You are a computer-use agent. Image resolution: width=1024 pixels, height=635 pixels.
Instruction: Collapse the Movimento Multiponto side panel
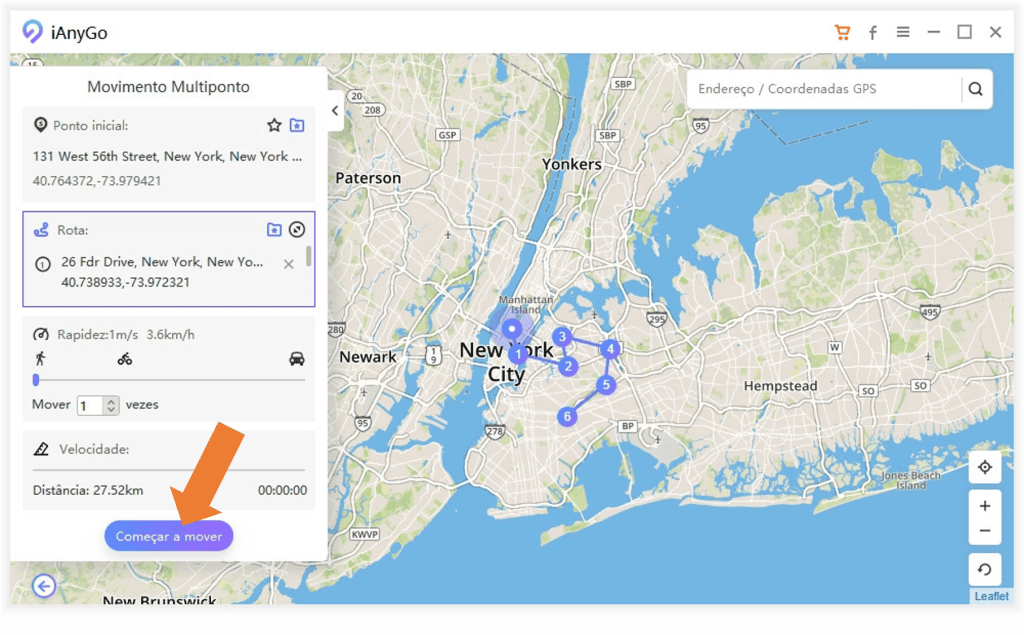[335, 110]
